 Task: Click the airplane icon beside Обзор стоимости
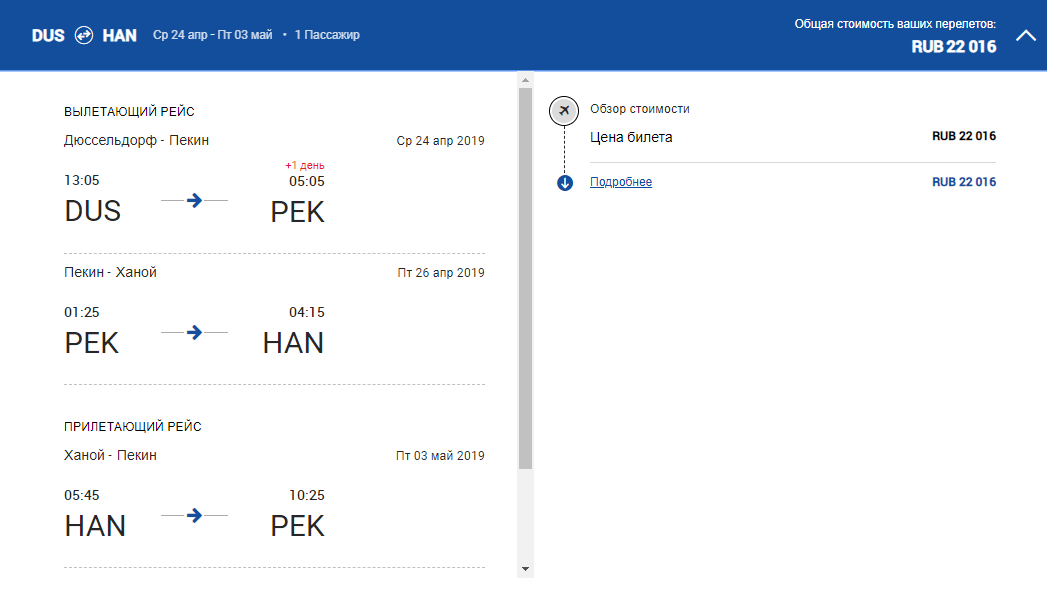(x=564, y=110)
